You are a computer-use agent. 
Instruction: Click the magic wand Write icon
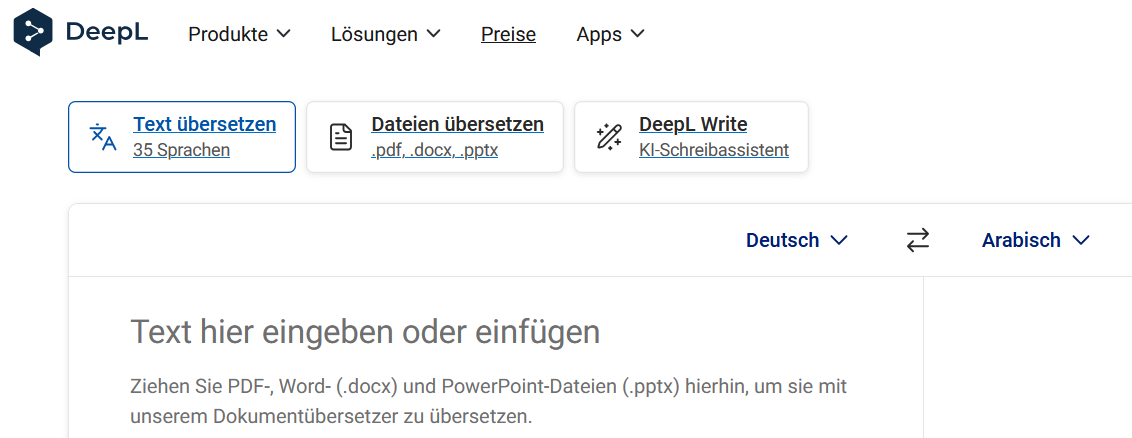[609, 137]
